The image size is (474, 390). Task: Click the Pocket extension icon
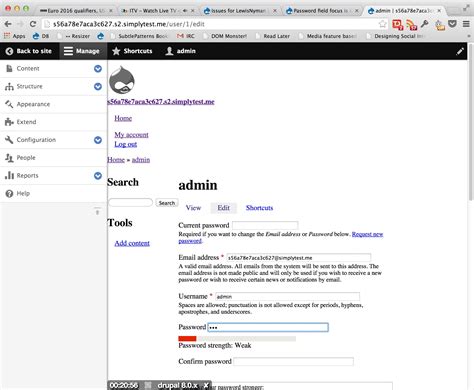[x=452, y=24]
